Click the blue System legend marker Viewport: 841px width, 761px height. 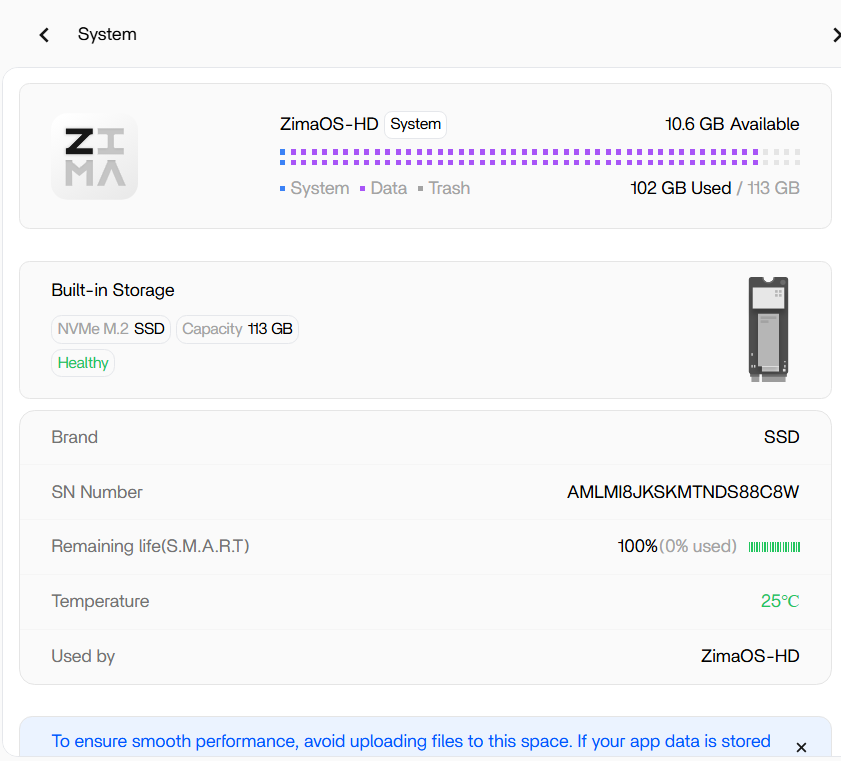coord(283,188)
